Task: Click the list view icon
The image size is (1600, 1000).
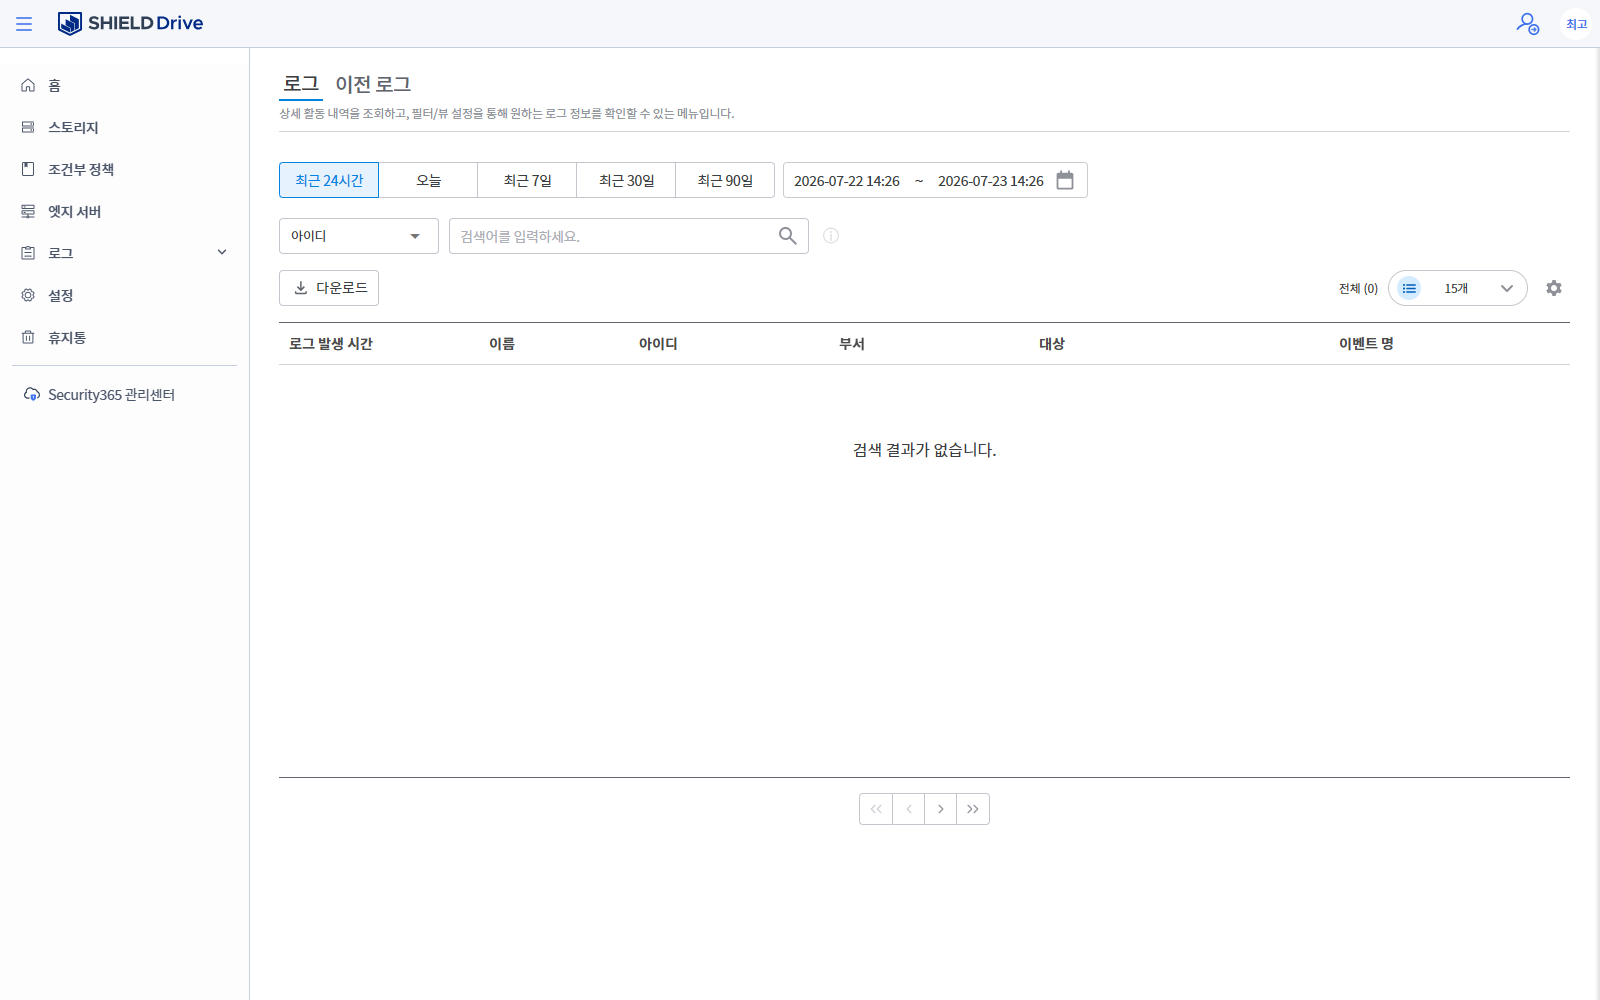Action: [x=1409, y=288]
